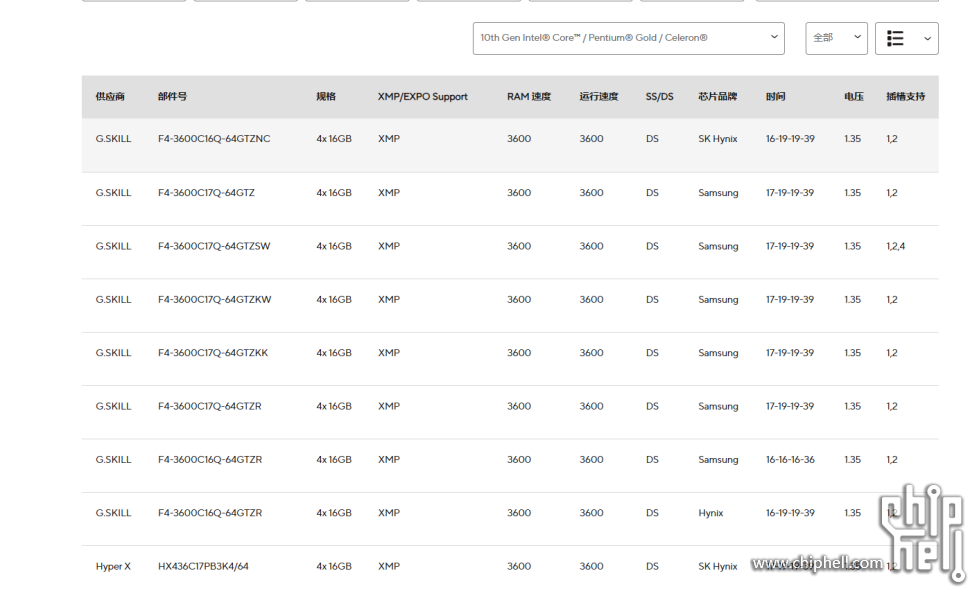Click the 规格 column header

click(x=326, y=97)
